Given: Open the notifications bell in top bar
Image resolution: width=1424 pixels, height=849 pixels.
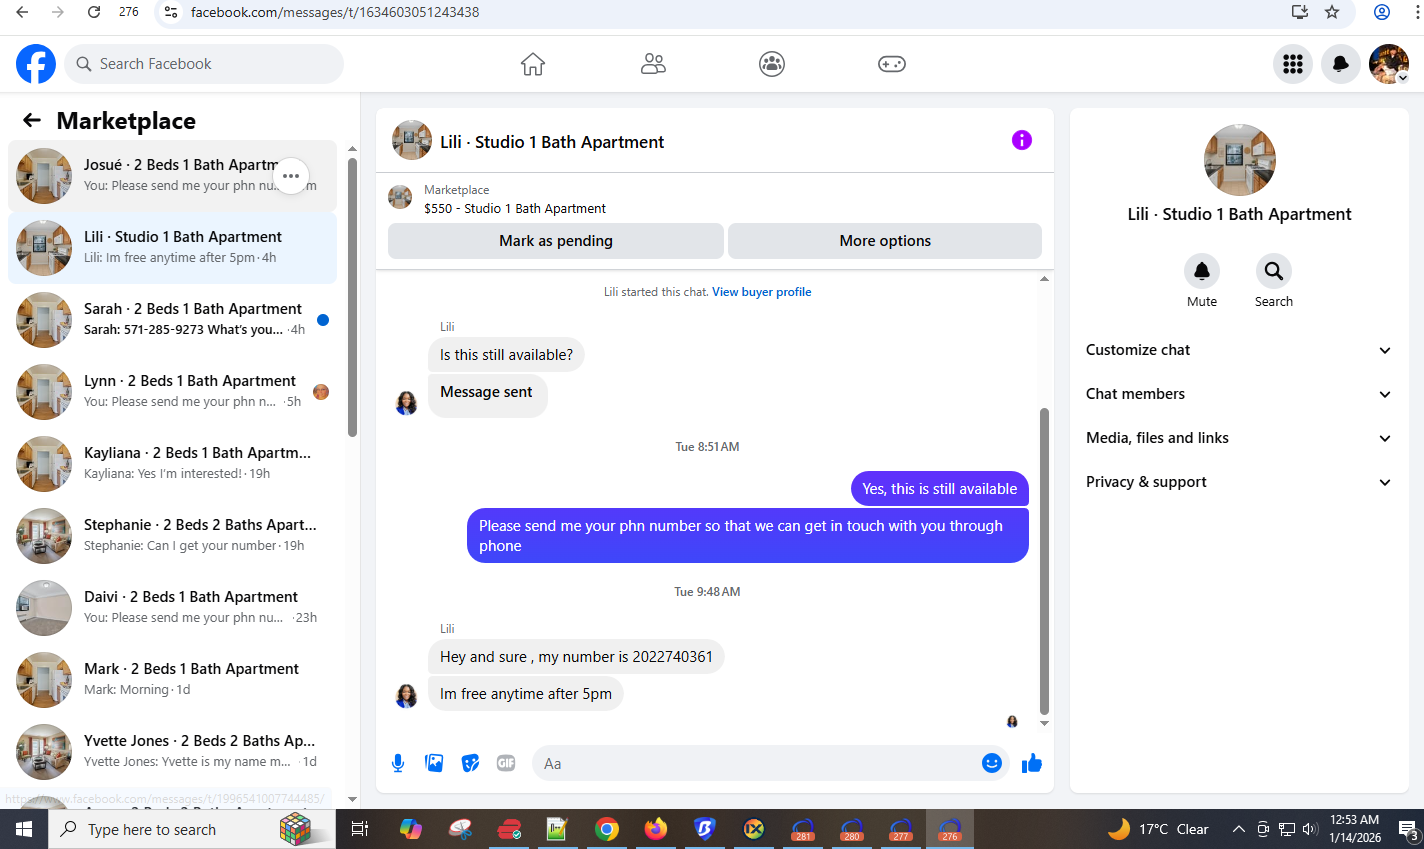Looking at the screenshot, I should pyautogui.click(x=1341, y=64).
